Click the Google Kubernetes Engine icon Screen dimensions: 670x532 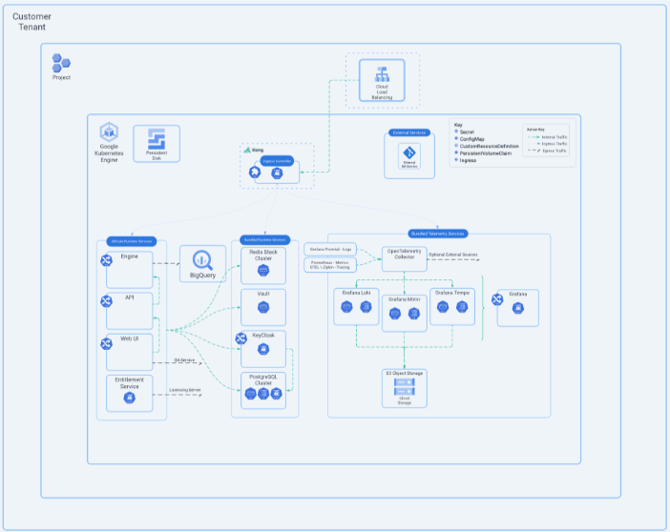[109, 132]
